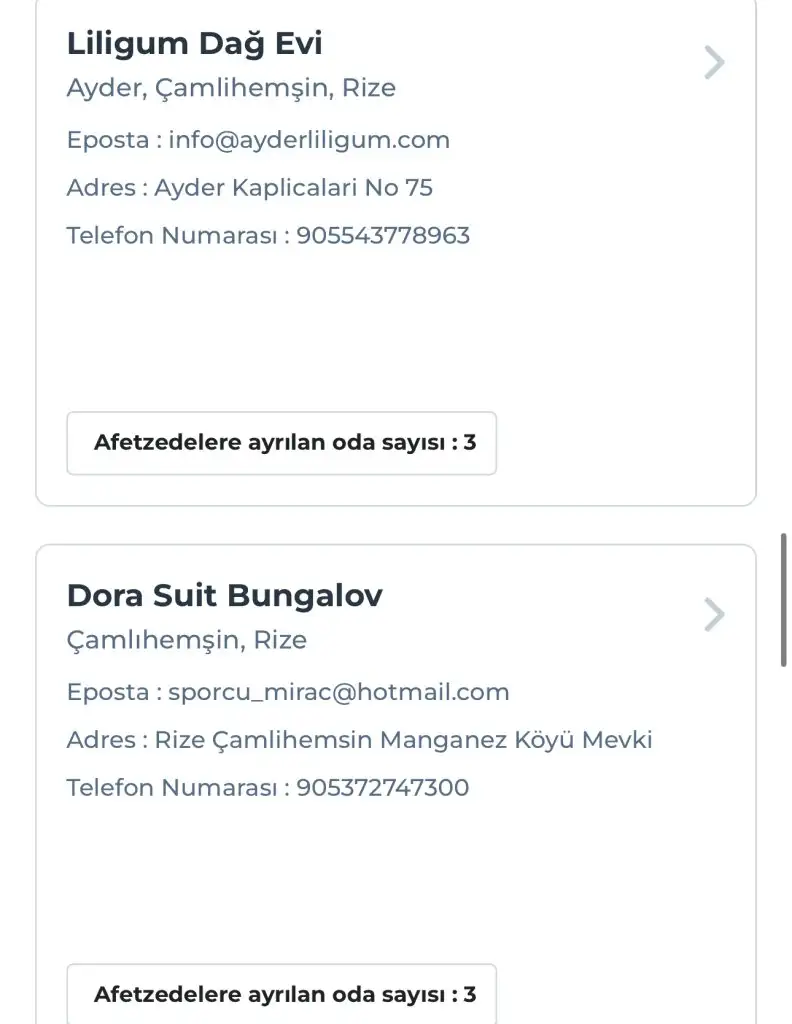The image size is (792, 1024).
Task: Expand Liligum Dağ Evi details chevron
Action: click(714, 62)
